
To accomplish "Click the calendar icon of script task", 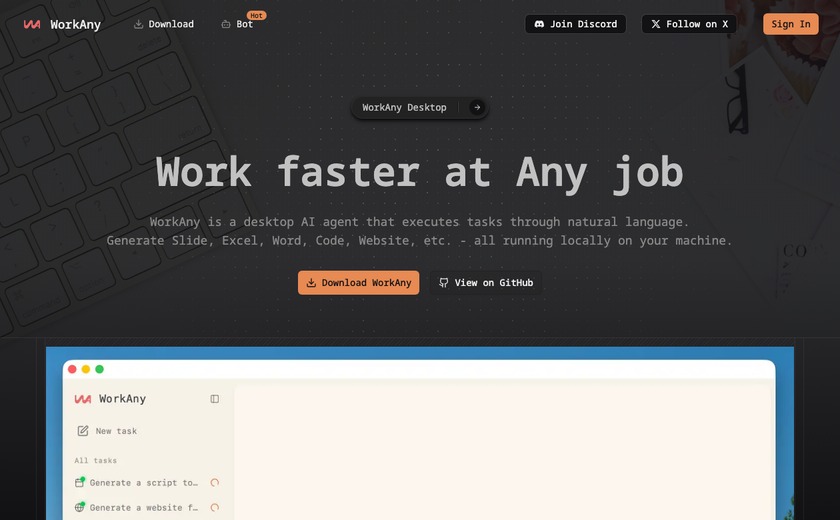I will click(79, 483).
